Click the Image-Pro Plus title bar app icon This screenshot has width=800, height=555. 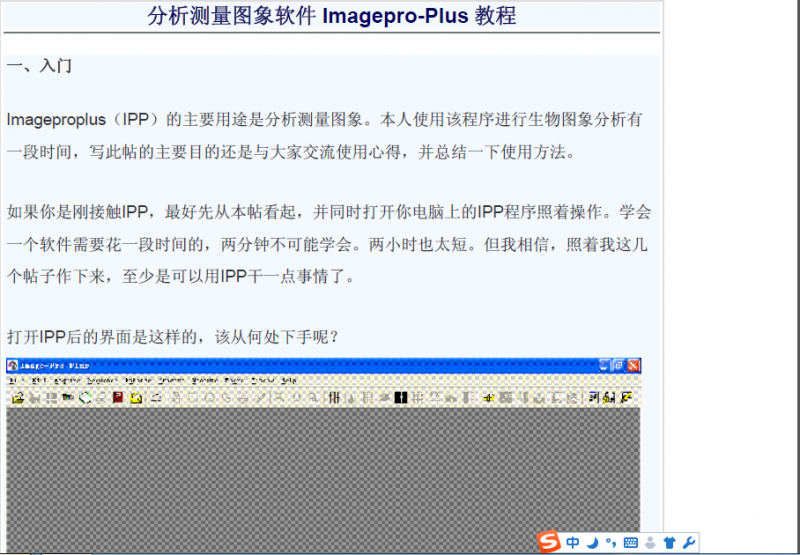(x=12, y=366)
